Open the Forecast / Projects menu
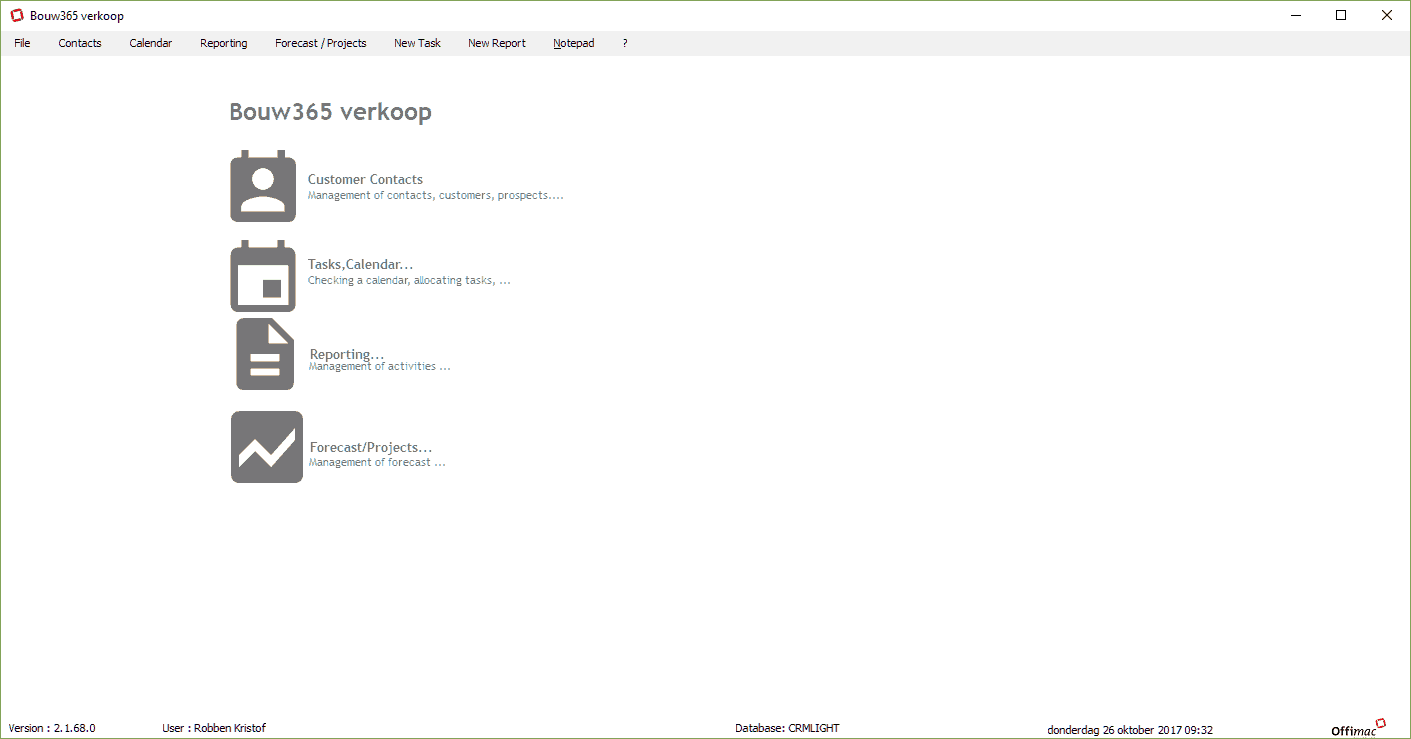1411x739 pixels. point(321,43)
